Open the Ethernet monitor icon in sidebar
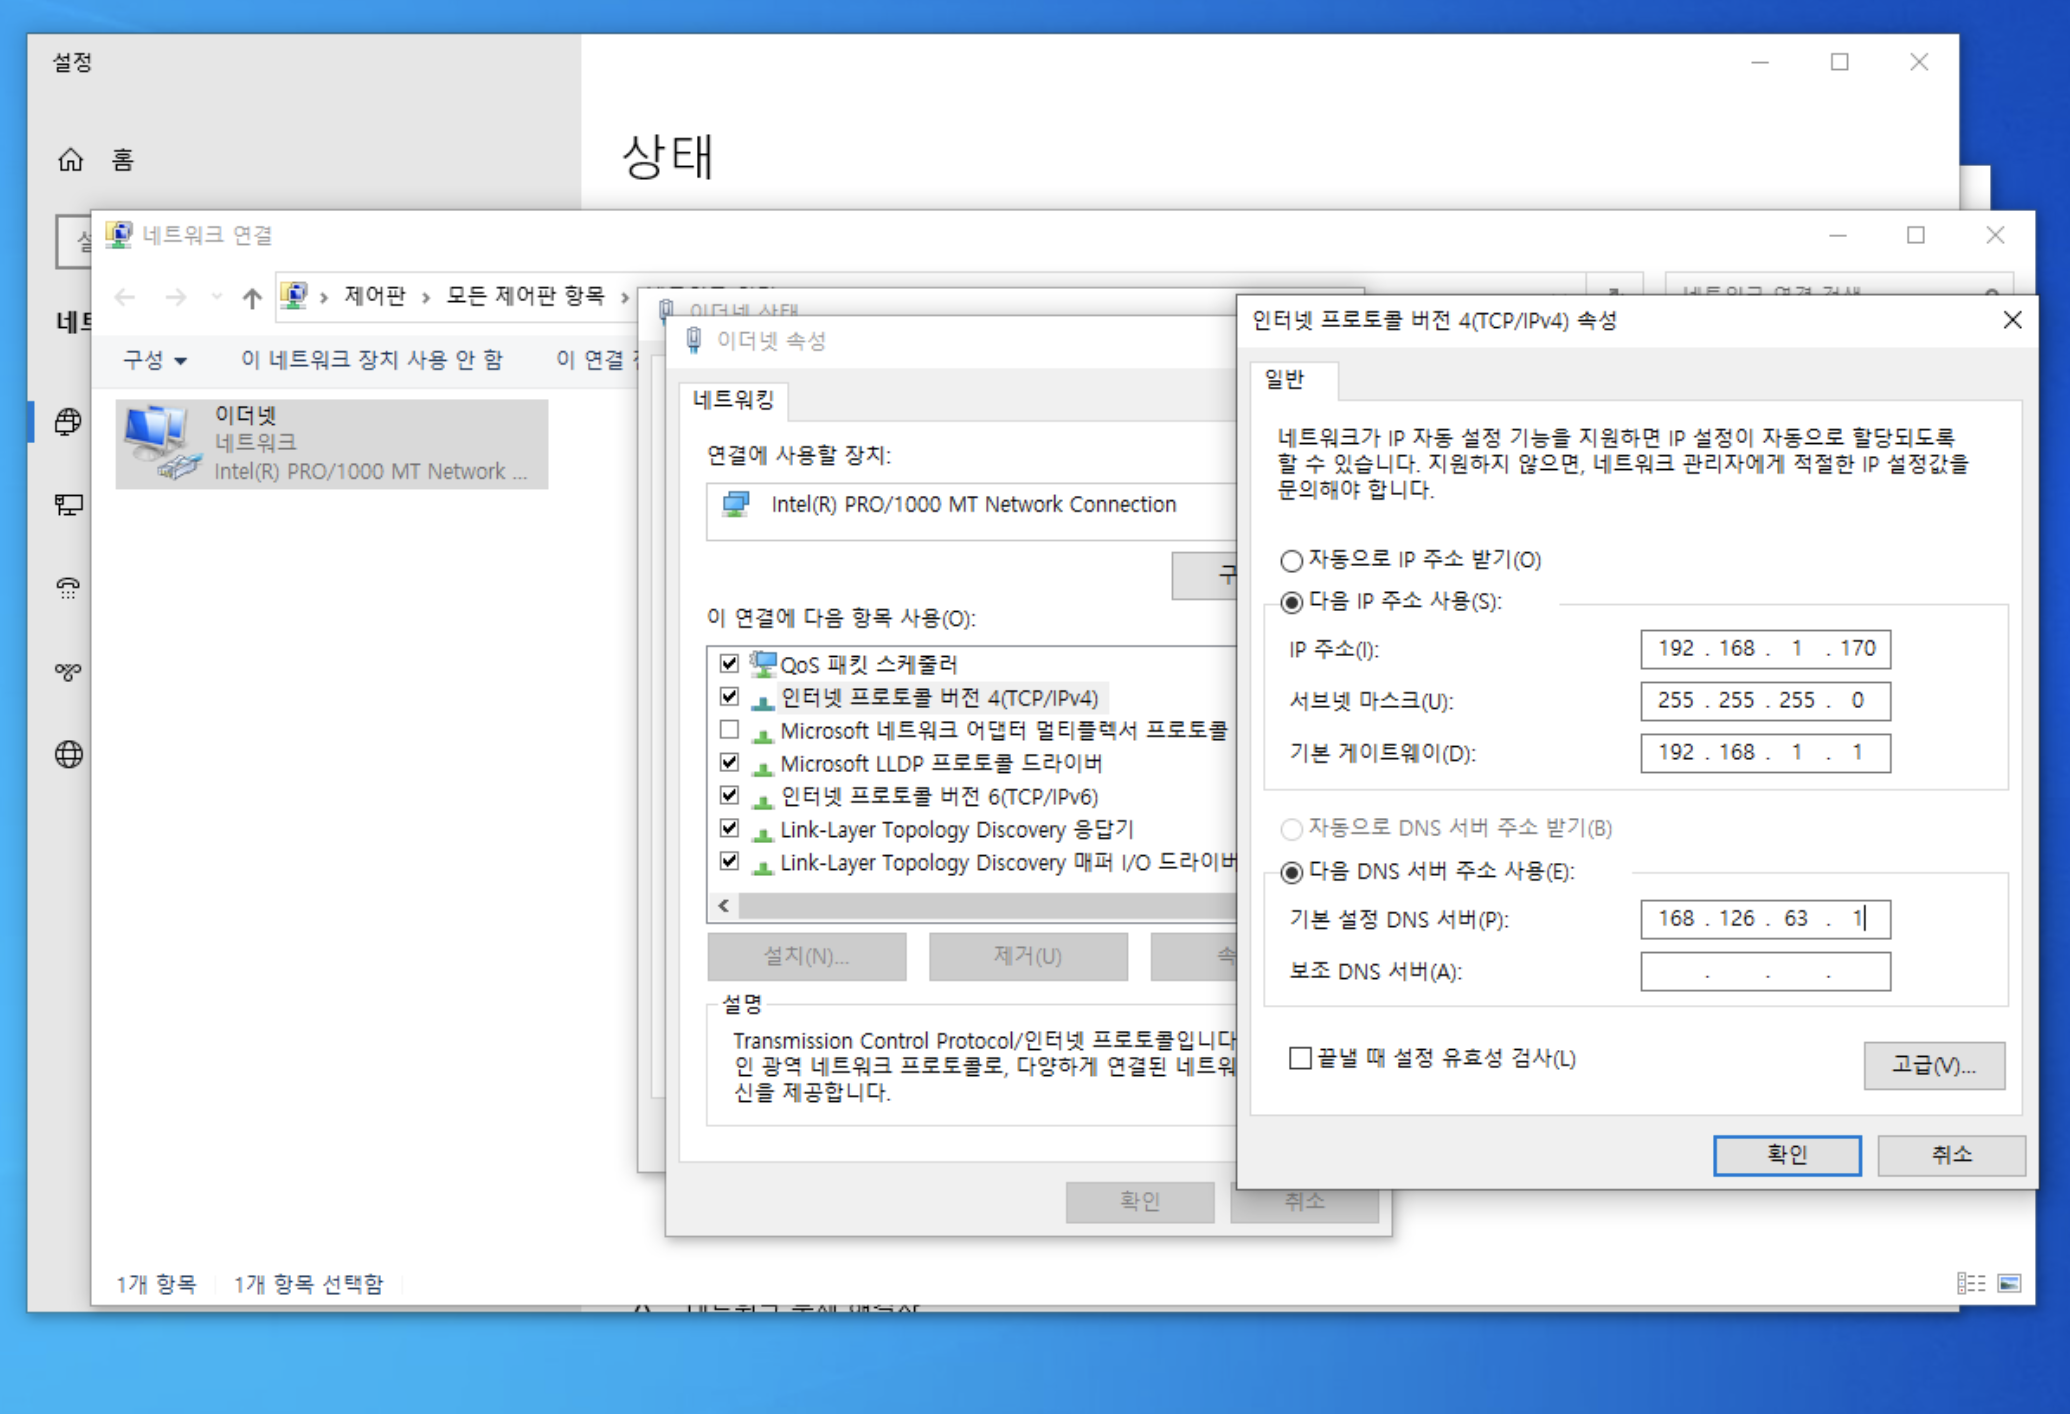The image size is (2070, 1414). pyautogui.click(x=68, y=505)
